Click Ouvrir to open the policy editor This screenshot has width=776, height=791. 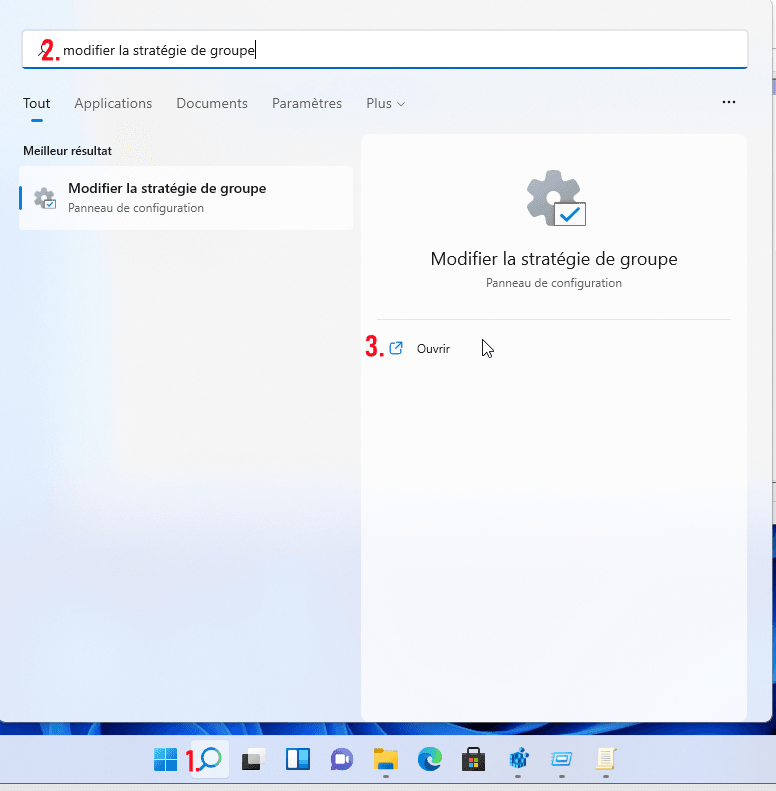point(433,349)
